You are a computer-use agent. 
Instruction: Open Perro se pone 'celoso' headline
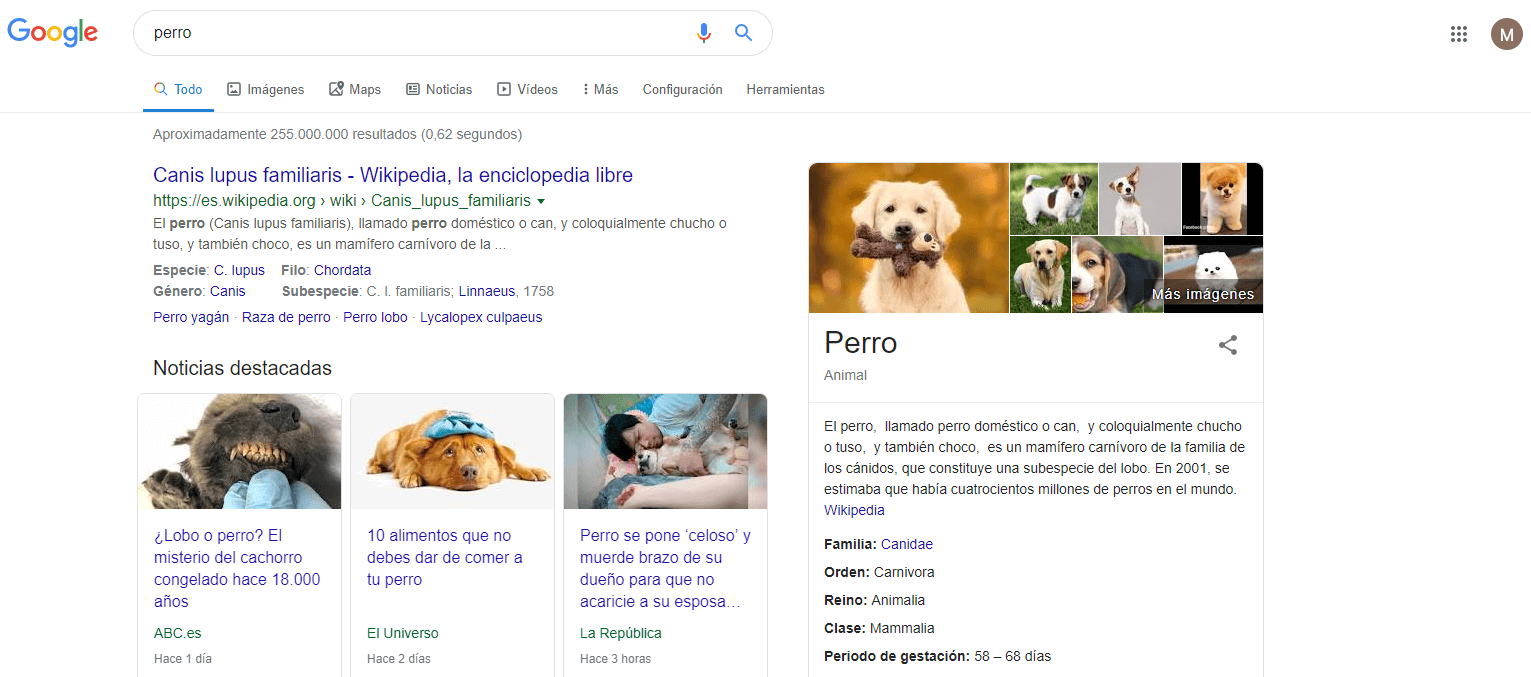665,568
